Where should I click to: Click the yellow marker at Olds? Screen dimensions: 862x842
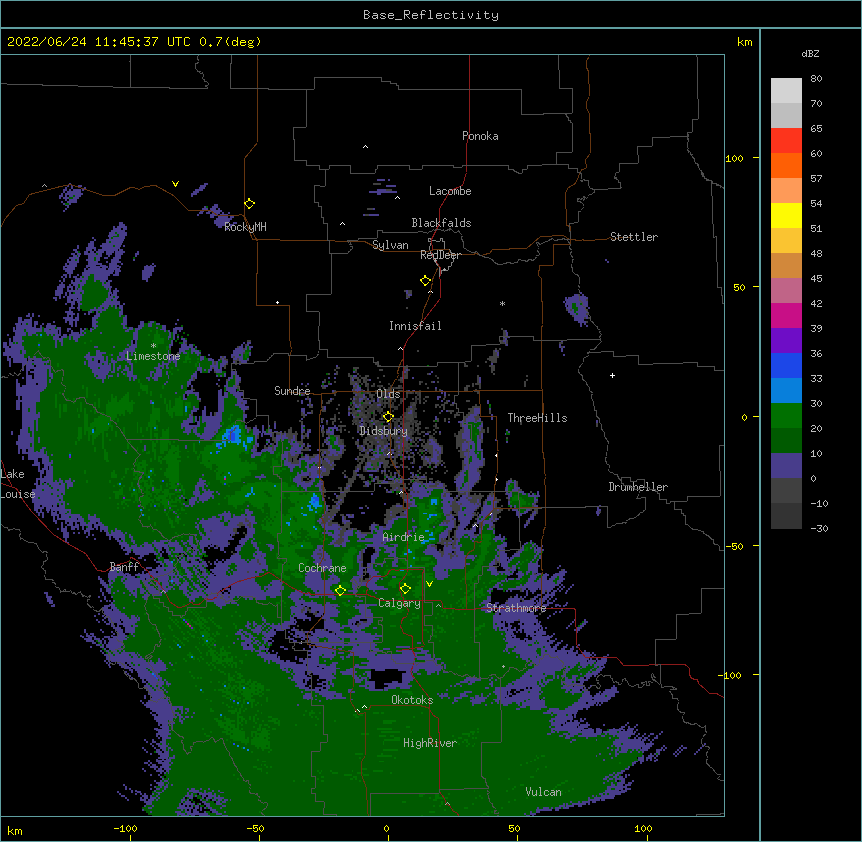point(388,417)
